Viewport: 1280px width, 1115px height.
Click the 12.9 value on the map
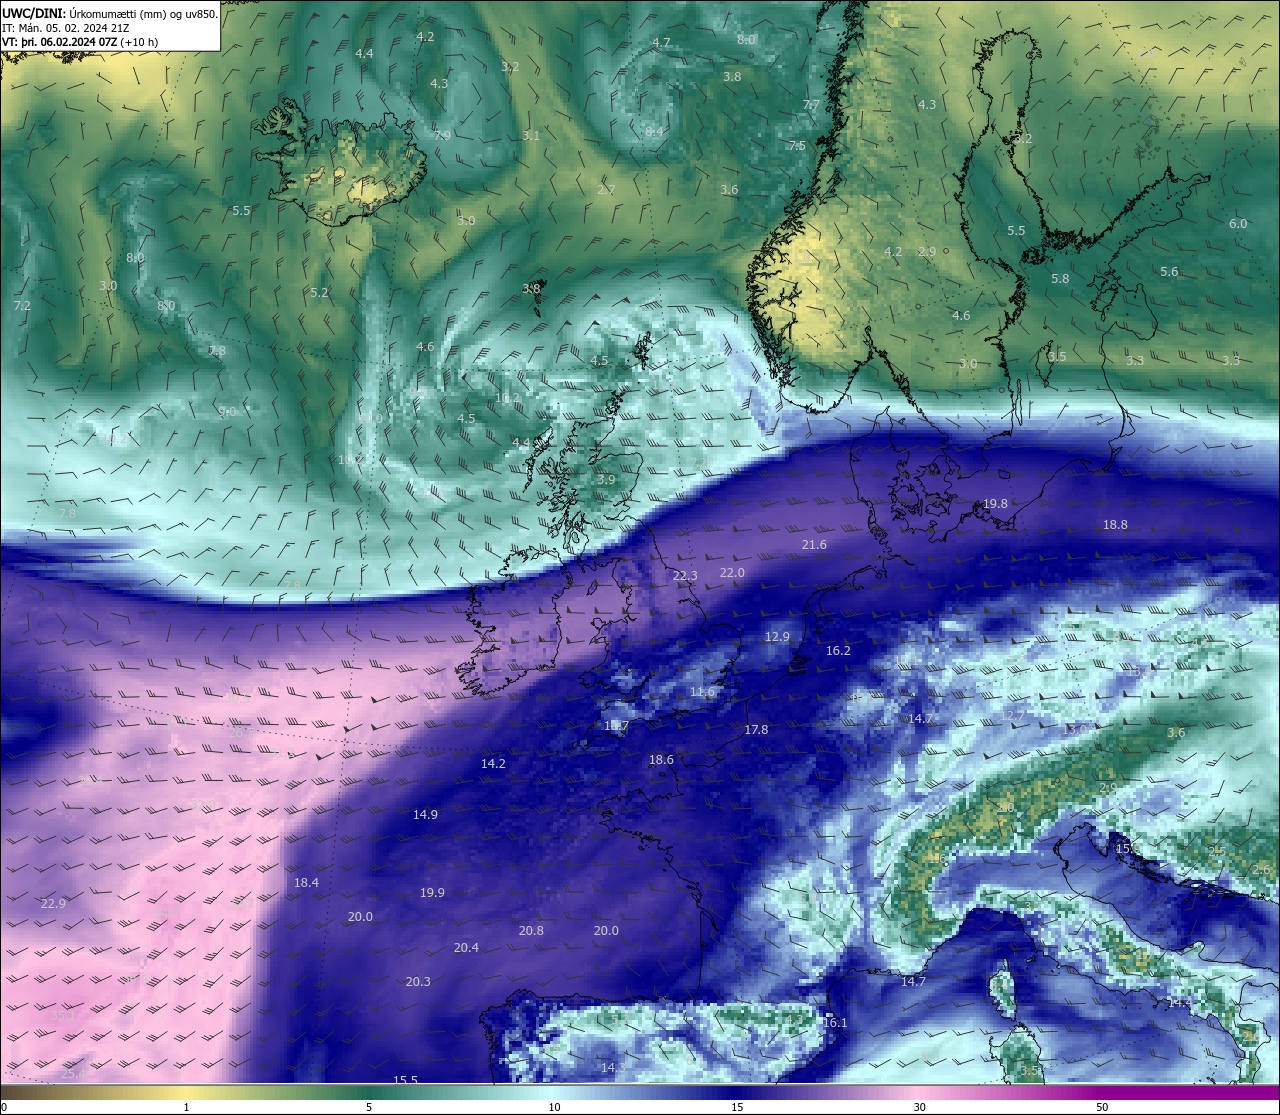(x=777, y=637)
